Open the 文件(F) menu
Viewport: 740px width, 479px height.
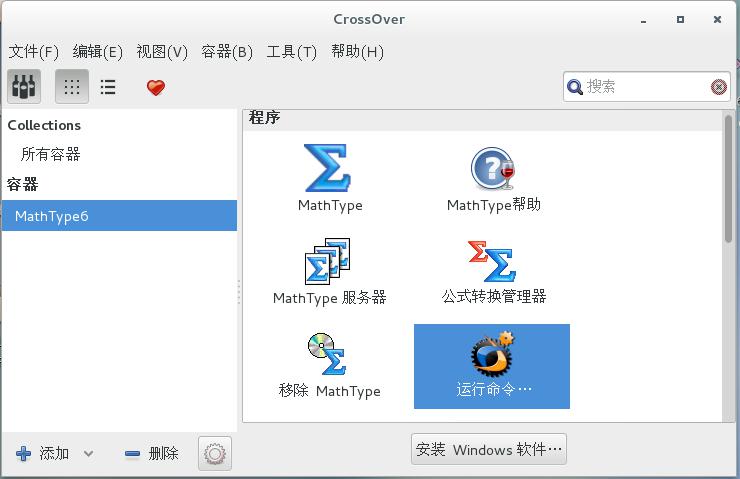pos(34,51)
